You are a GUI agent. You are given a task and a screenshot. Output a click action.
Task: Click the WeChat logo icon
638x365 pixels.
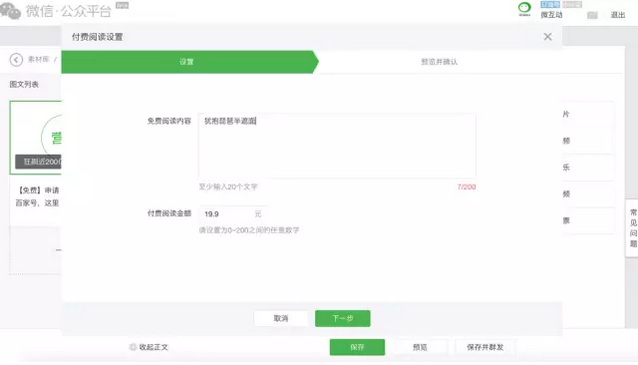(10, 11)
